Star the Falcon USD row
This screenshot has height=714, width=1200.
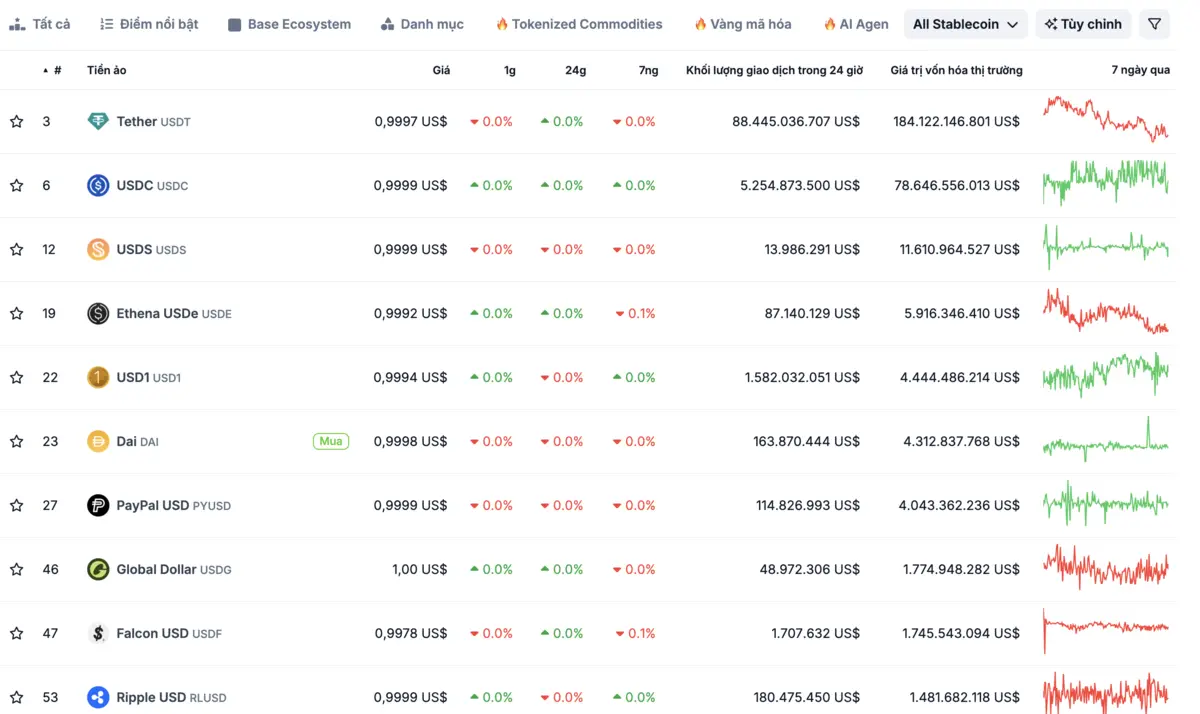[16, 633]
